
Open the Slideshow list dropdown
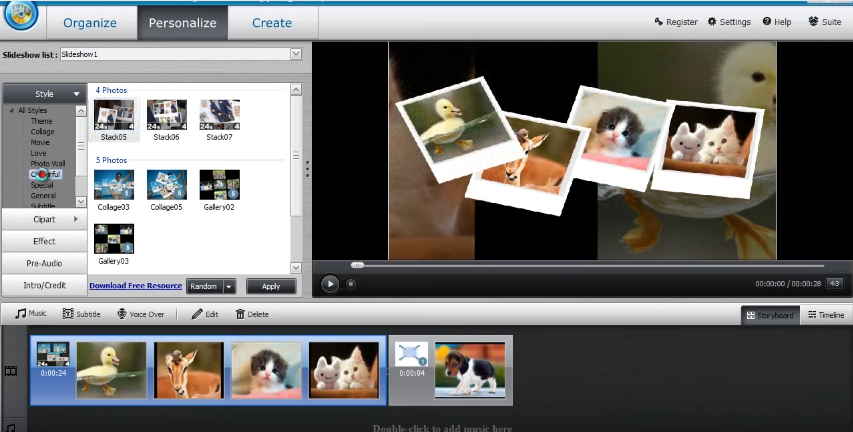pos(296,54)
